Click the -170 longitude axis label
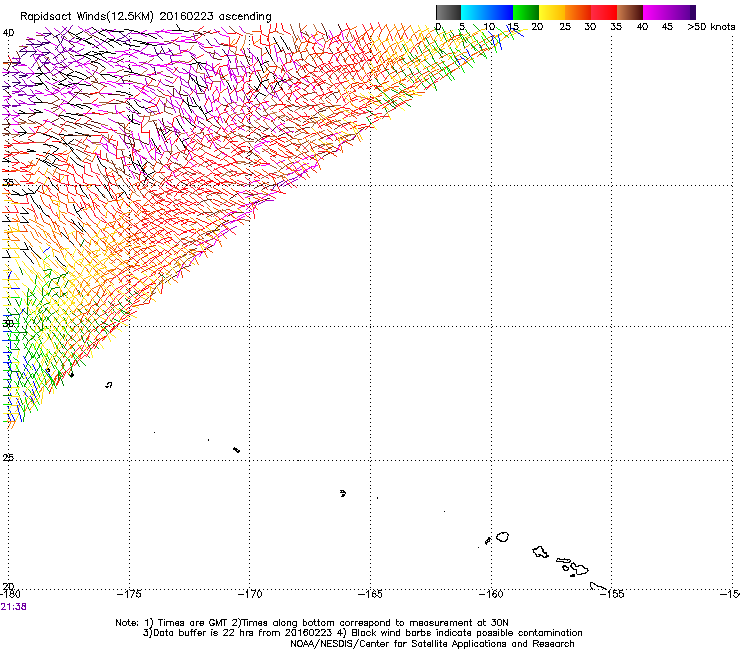 coord(249,594)
